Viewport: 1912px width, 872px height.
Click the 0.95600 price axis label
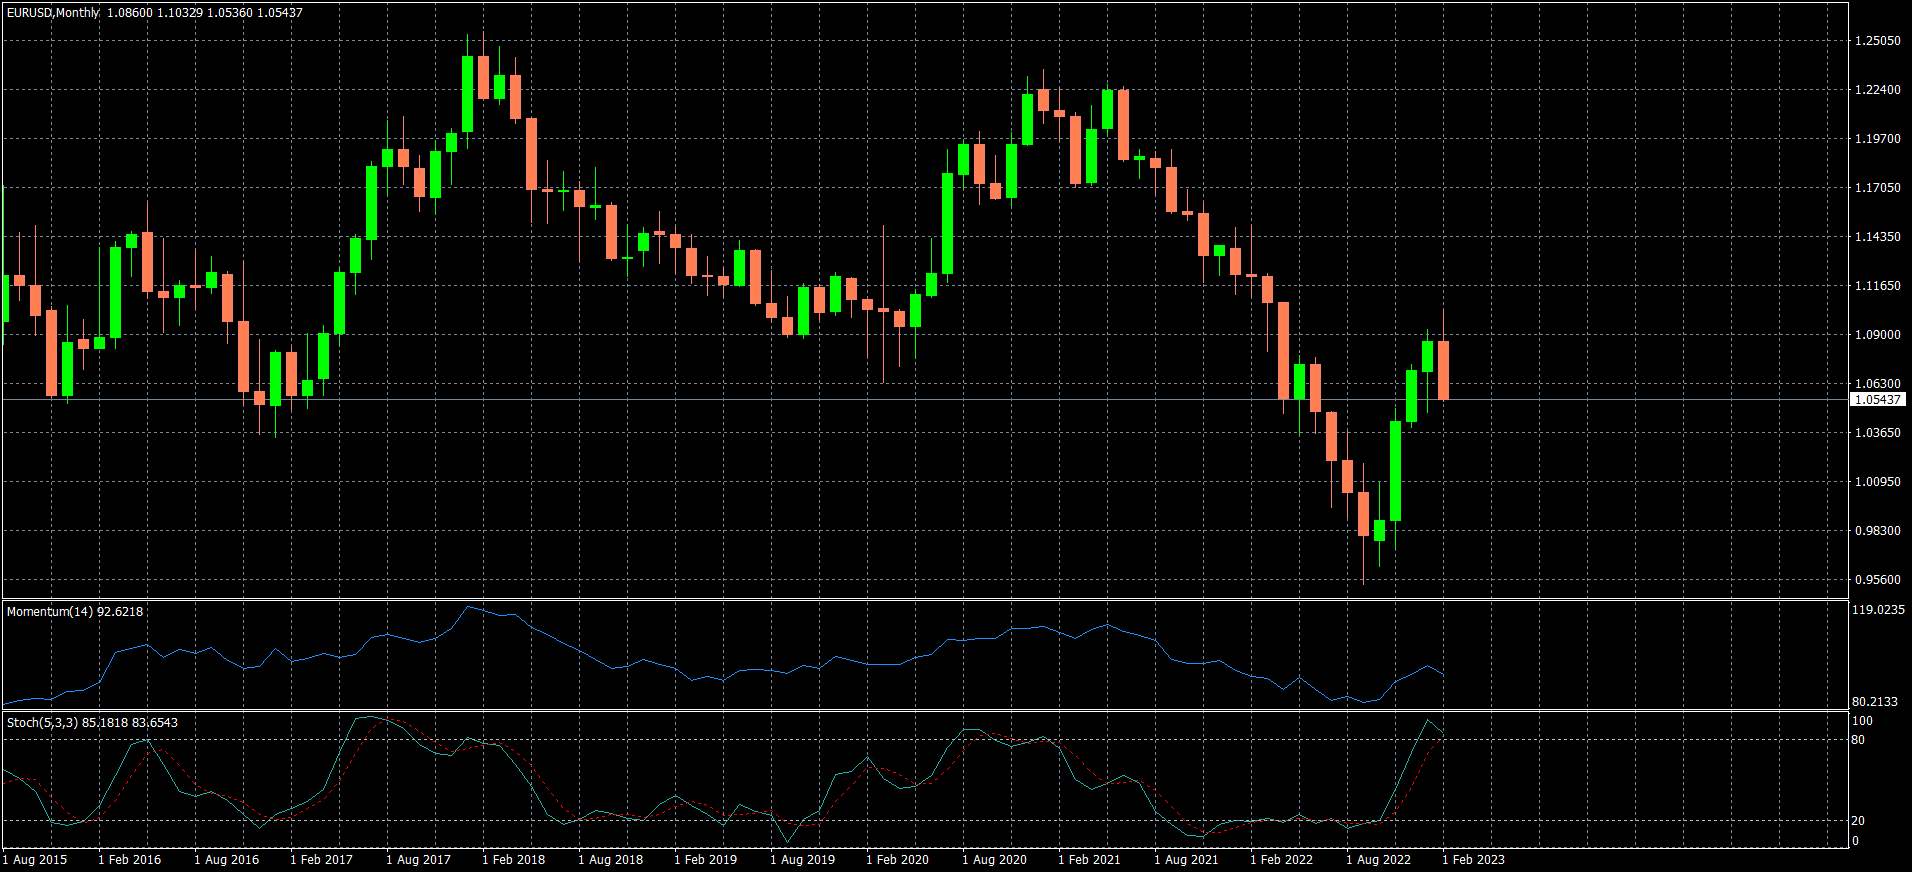pos(1877,580)
